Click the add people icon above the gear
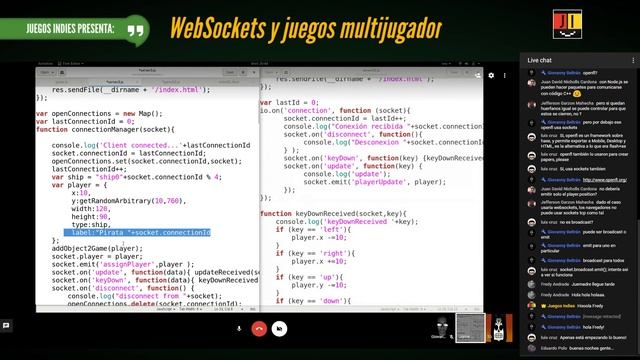The width and height of the screenshot is (640, 360). pos(478,75)
